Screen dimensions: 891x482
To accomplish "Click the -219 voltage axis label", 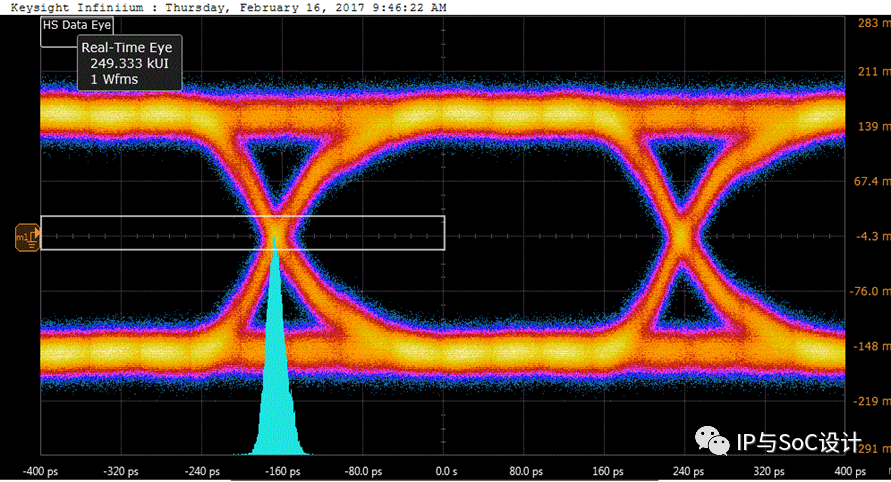I will pyautogui.click(x=872, y=401).
